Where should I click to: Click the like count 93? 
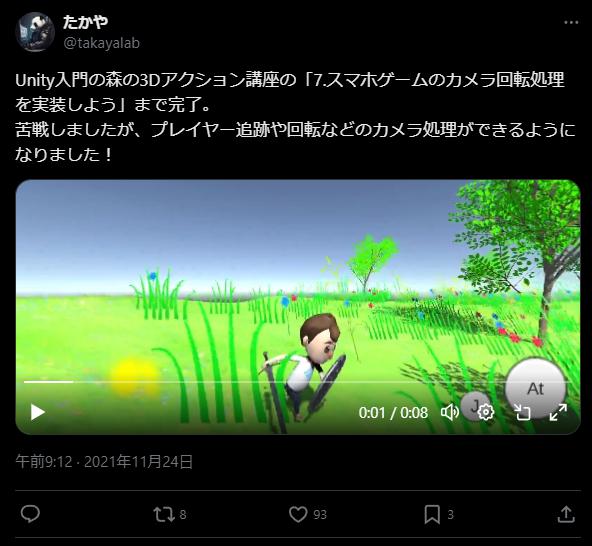pos(320,515)
